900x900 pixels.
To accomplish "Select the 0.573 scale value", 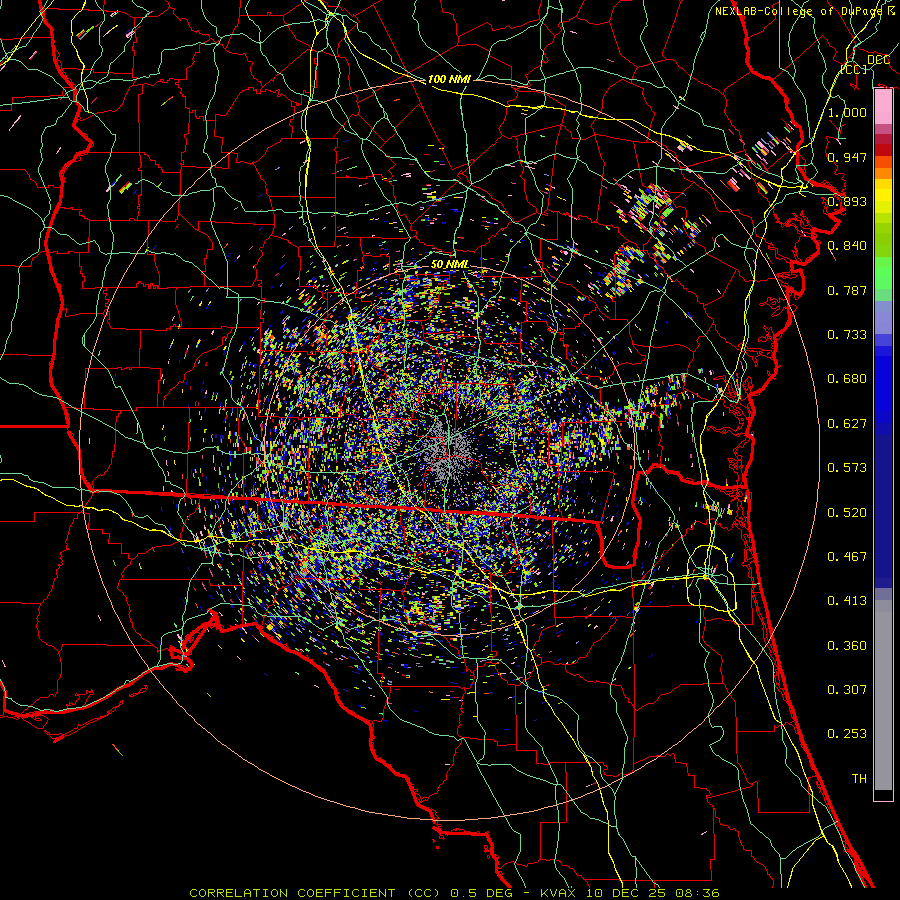I will (847, 468).
